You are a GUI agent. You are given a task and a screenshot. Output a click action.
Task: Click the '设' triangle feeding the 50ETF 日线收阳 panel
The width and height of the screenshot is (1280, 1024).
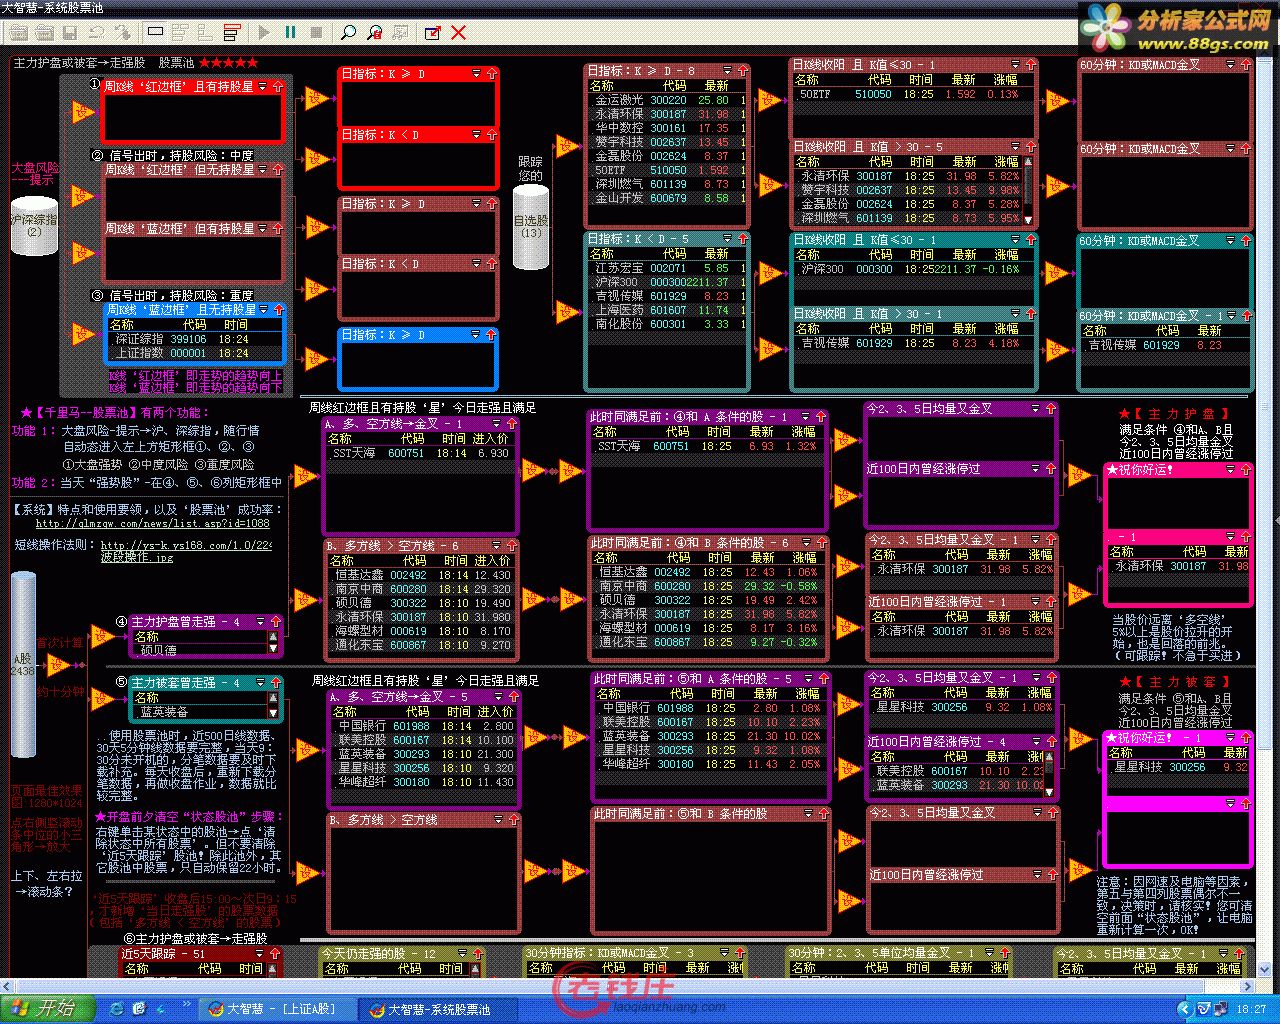tap(769, 101)
